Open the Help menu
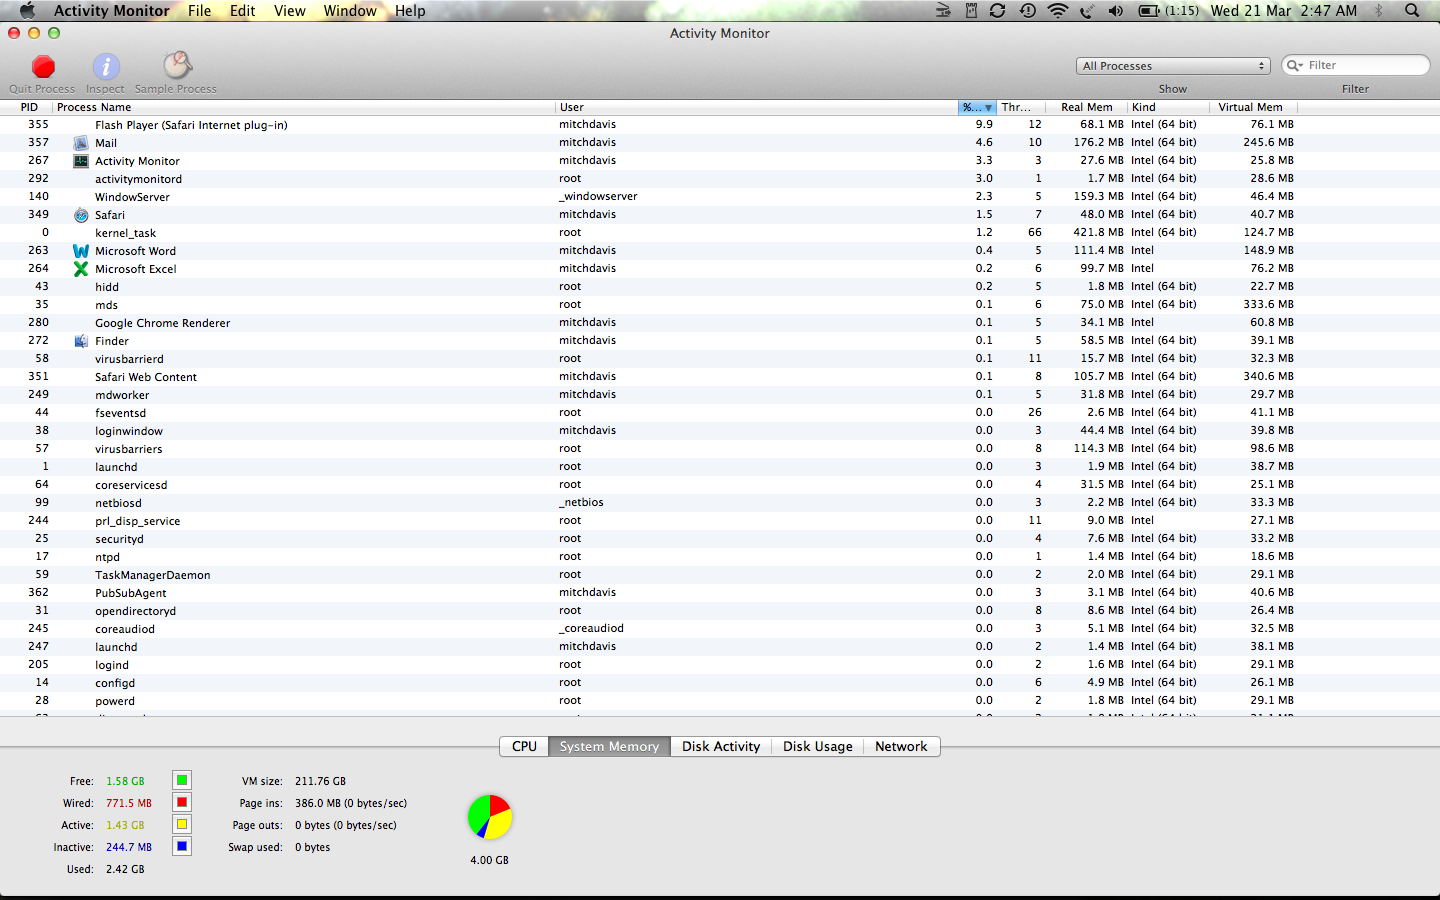 pos(410,10)
